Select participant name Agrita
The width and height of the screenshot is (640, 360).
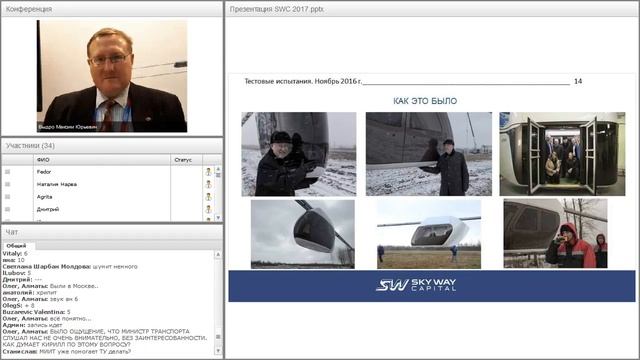[x=44, y=197]
